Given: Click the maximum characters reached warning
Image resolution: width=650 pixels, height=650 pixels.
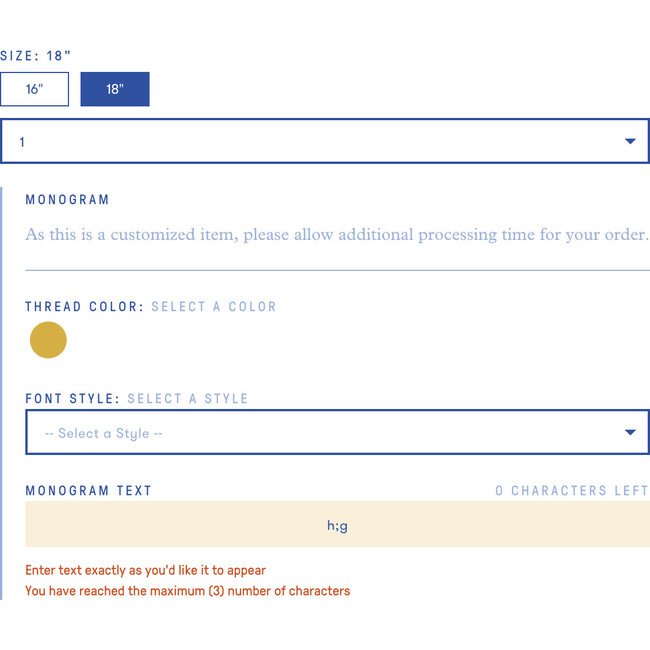Looking at the screenshot, I should pos(188,591).
